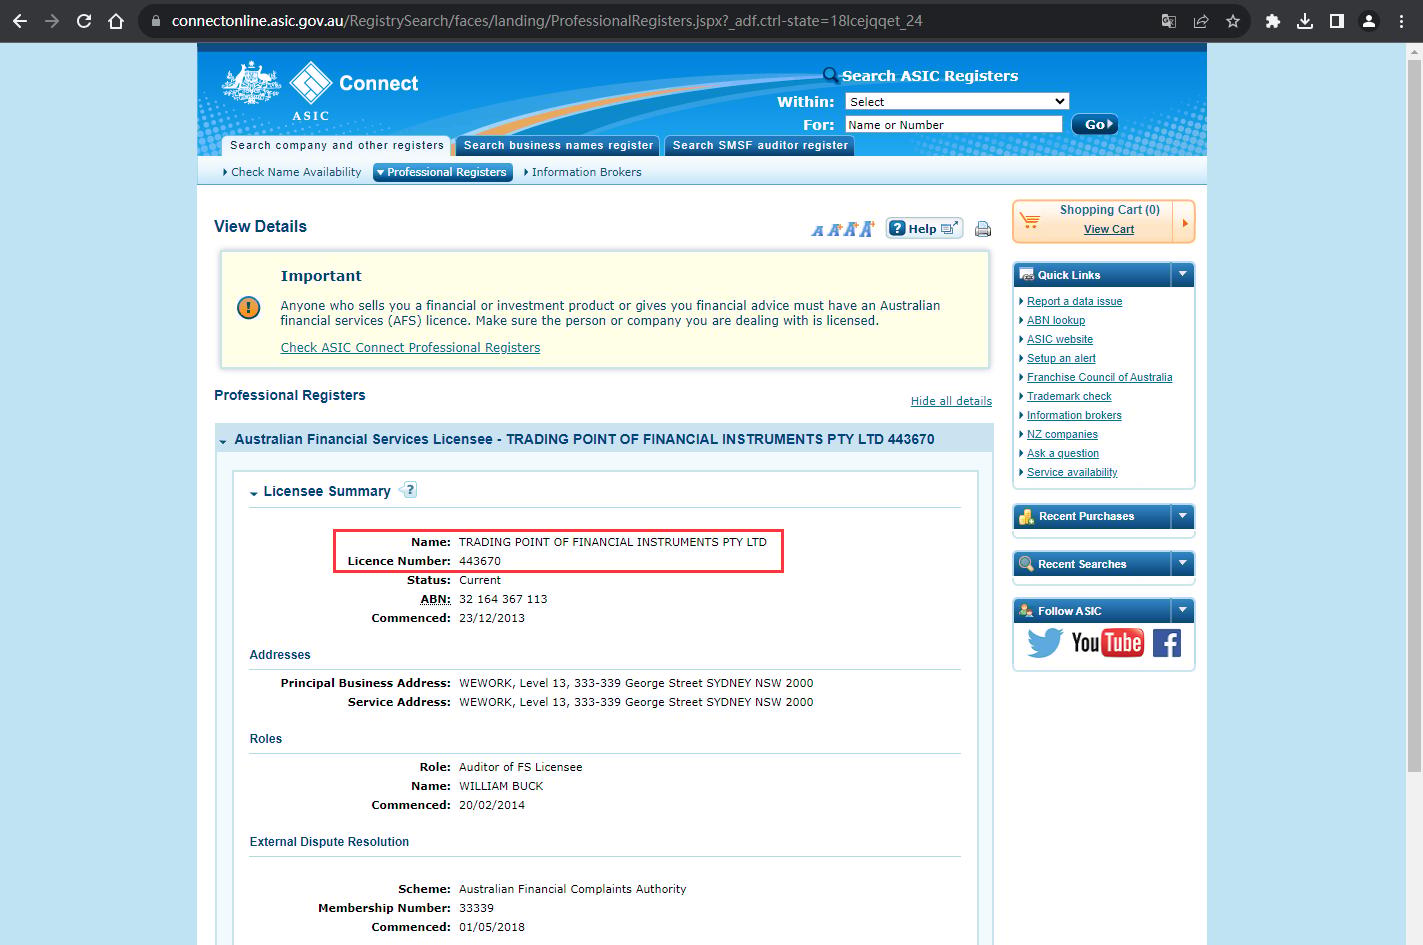The height and width of the screenshot is (945, 1423).
Task: Go back to previous browser page
Action: tap(20, 20)
